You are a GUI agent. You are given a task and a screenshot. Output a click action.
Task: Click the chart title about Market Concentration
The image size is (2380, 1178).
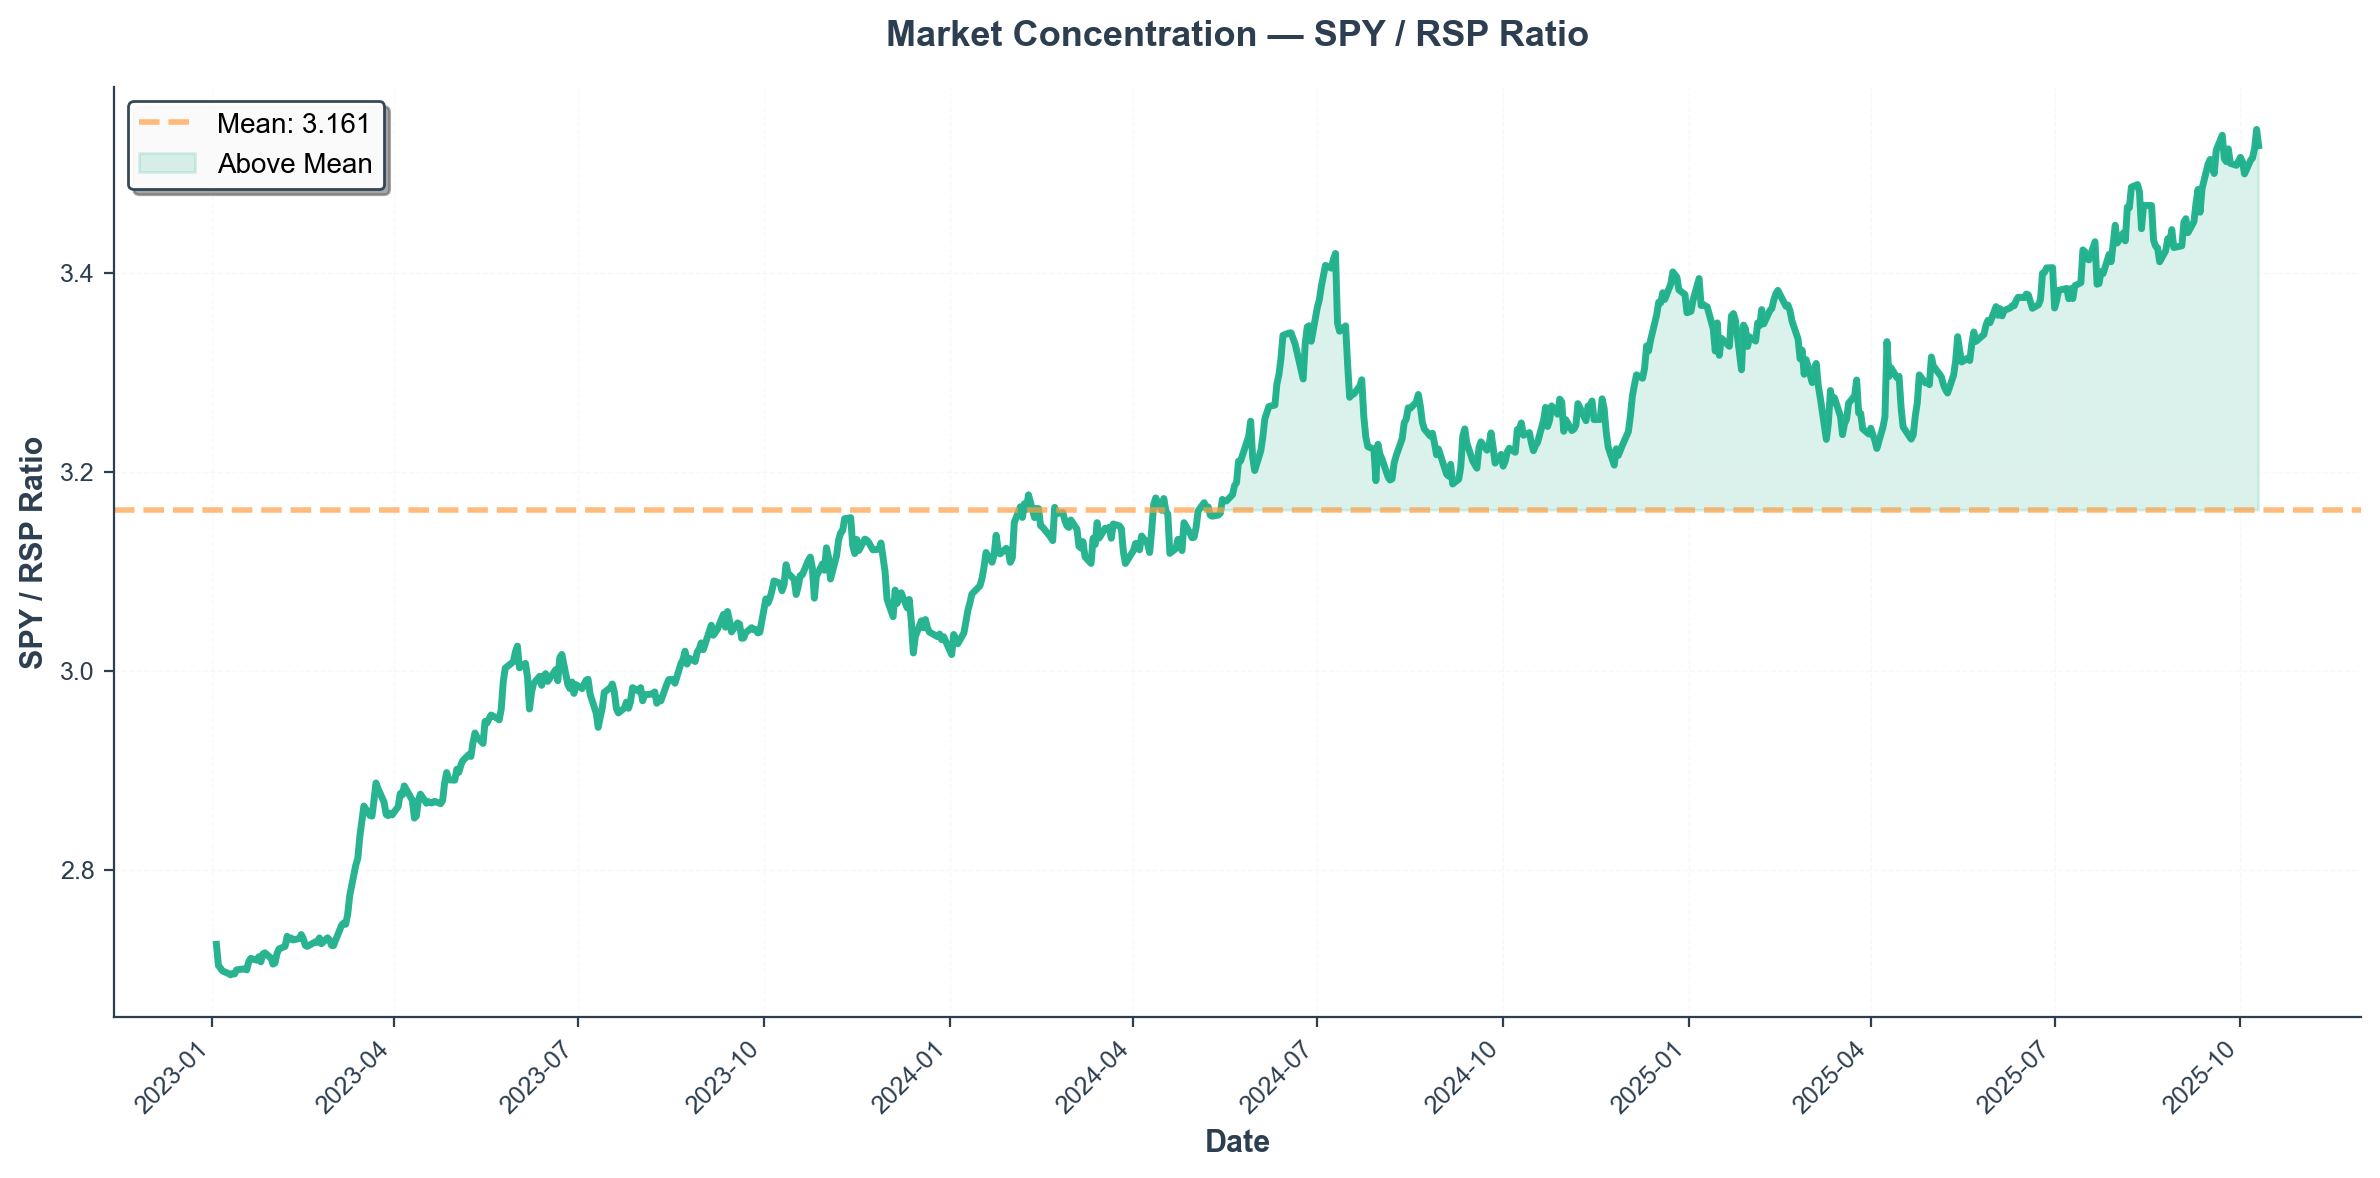click(x=1237, y=35)
